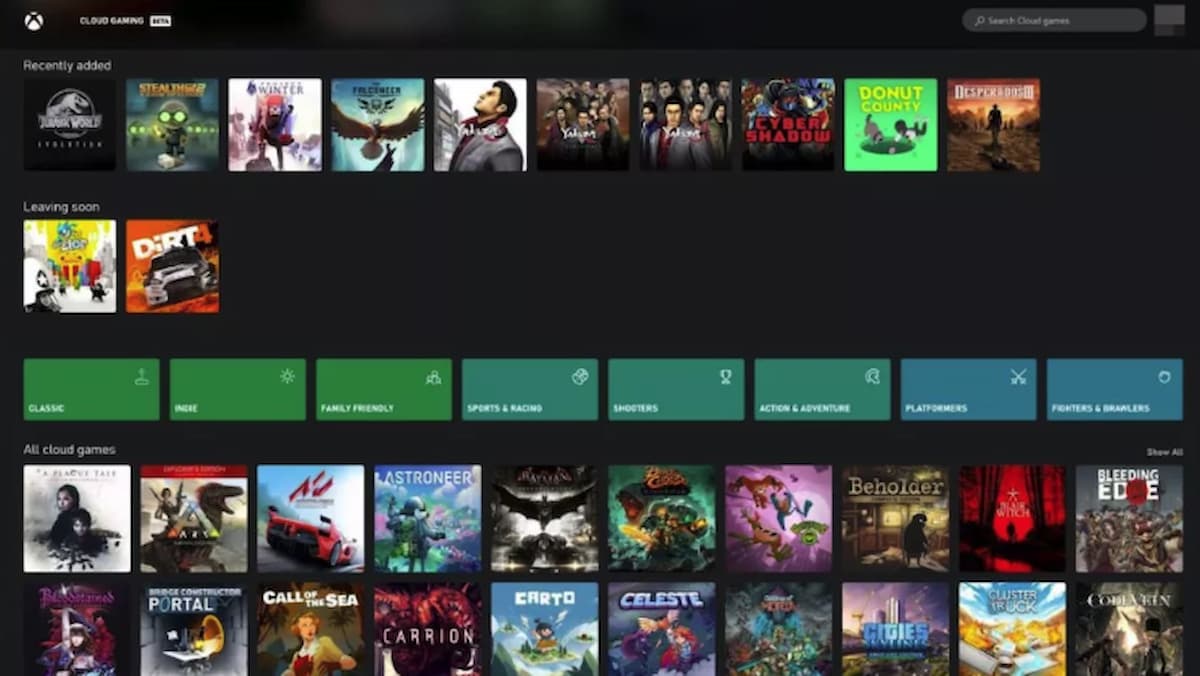Image resolution: width=1200 pixels, height=676 pixels.
Task: Click the Show All link
Action: (1164, 452)
